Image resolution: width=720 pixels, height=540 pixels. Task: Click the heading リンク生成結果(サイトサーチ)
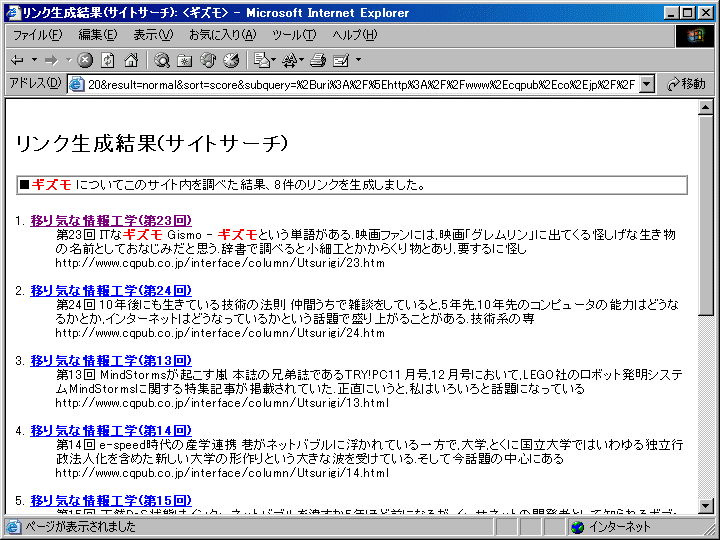pyautogui.click(x=152, y=144)
